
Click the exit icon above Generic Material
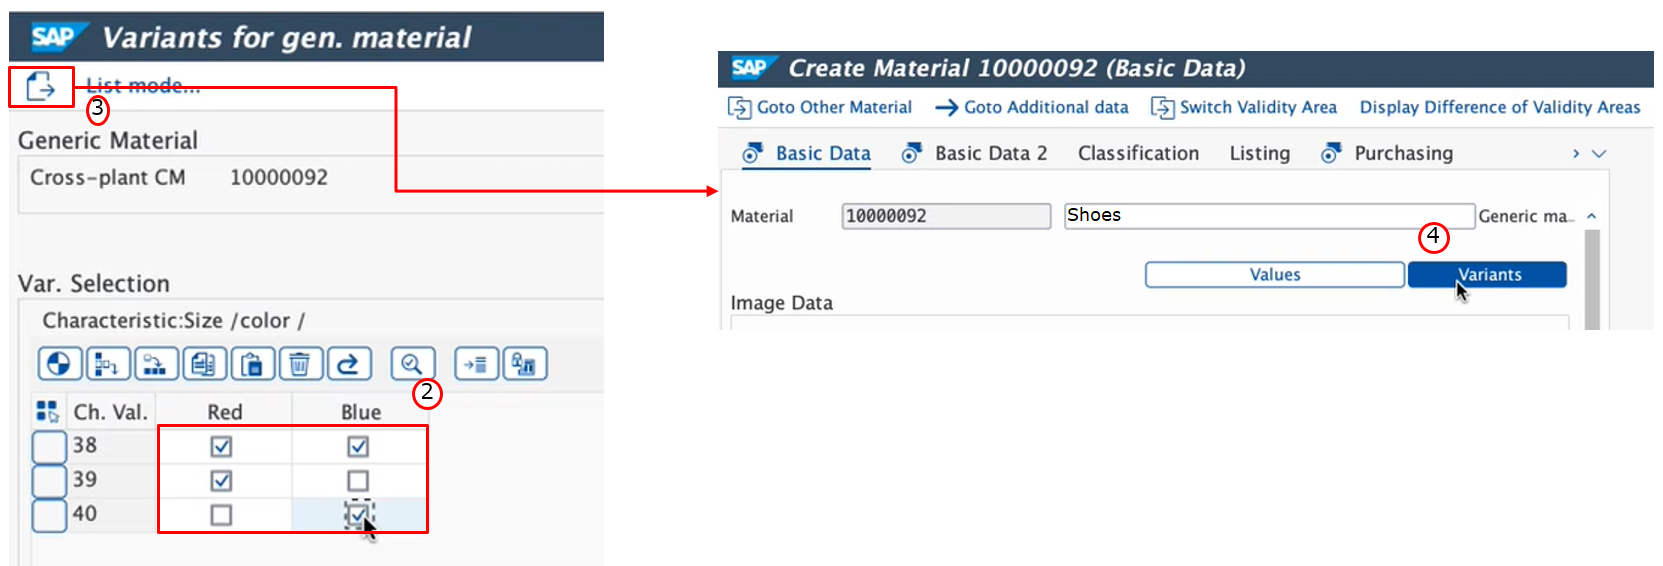click(x=41, y=87)
